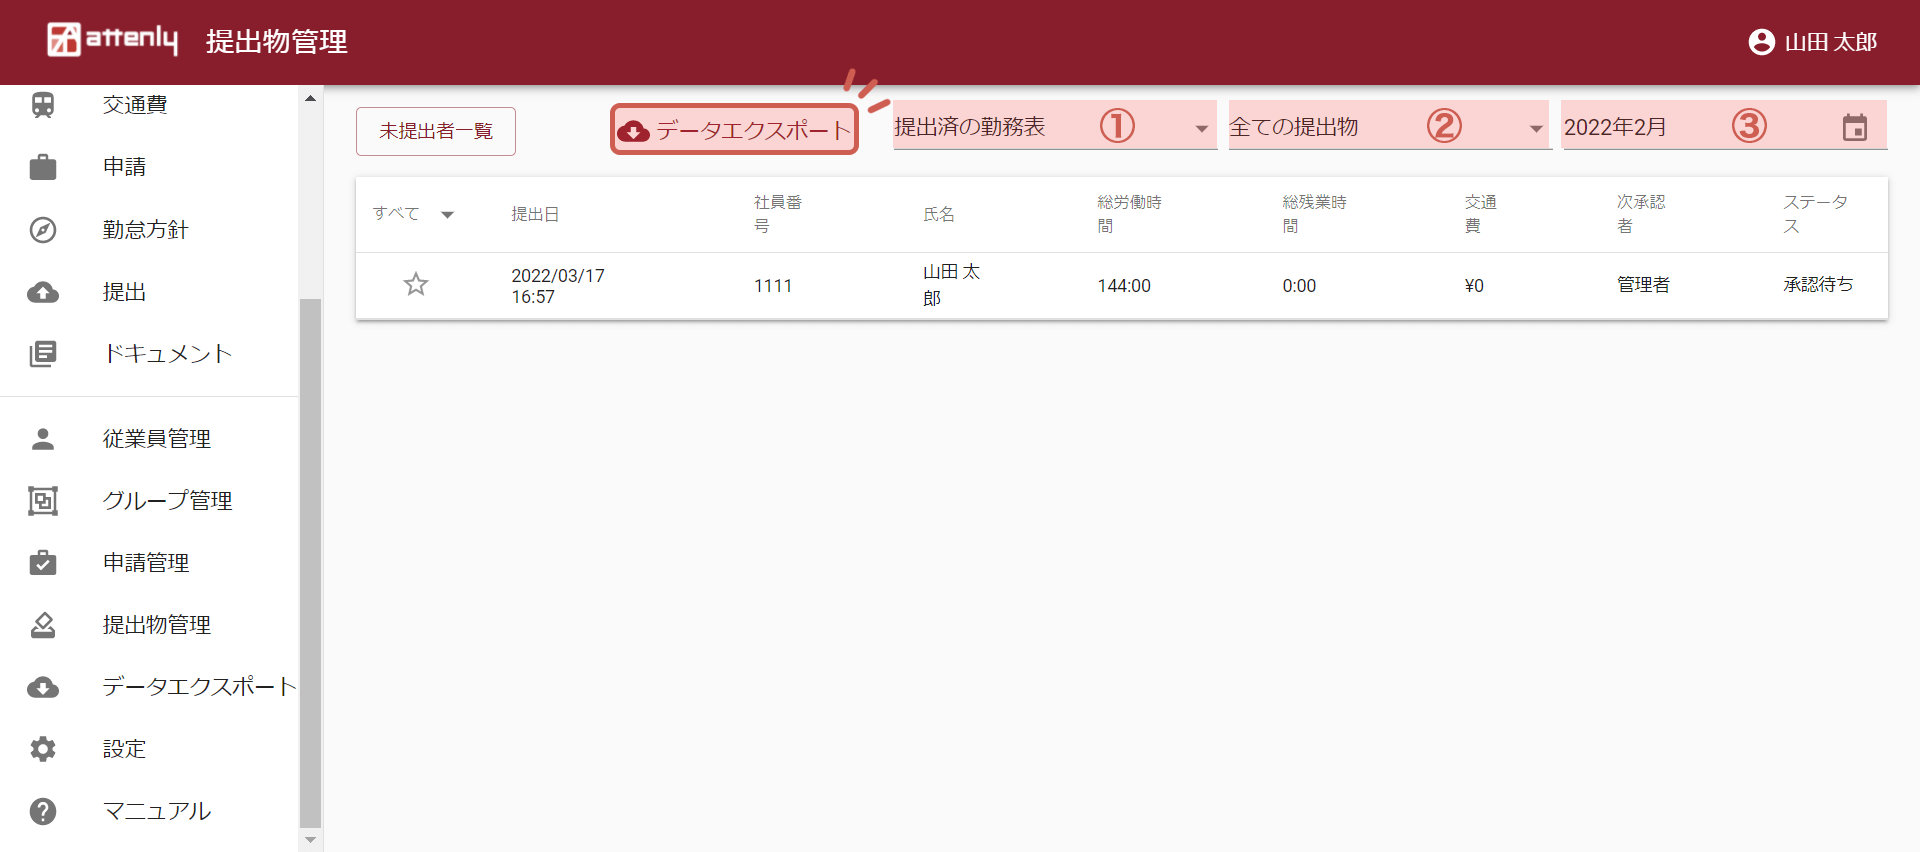Click the sidebar scrollbar down arrow
1920x852 pixels.
(310, 840)
